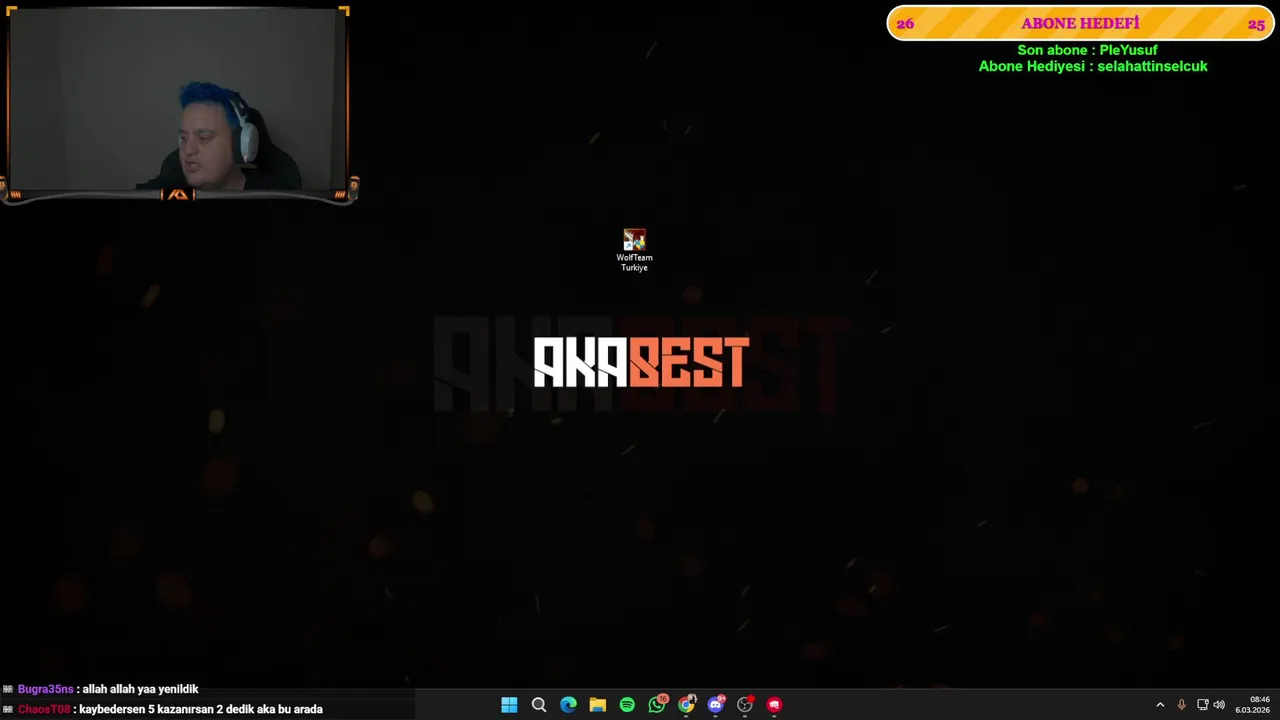Launch Microsoft Edge from taskbar

pos(568,705)
